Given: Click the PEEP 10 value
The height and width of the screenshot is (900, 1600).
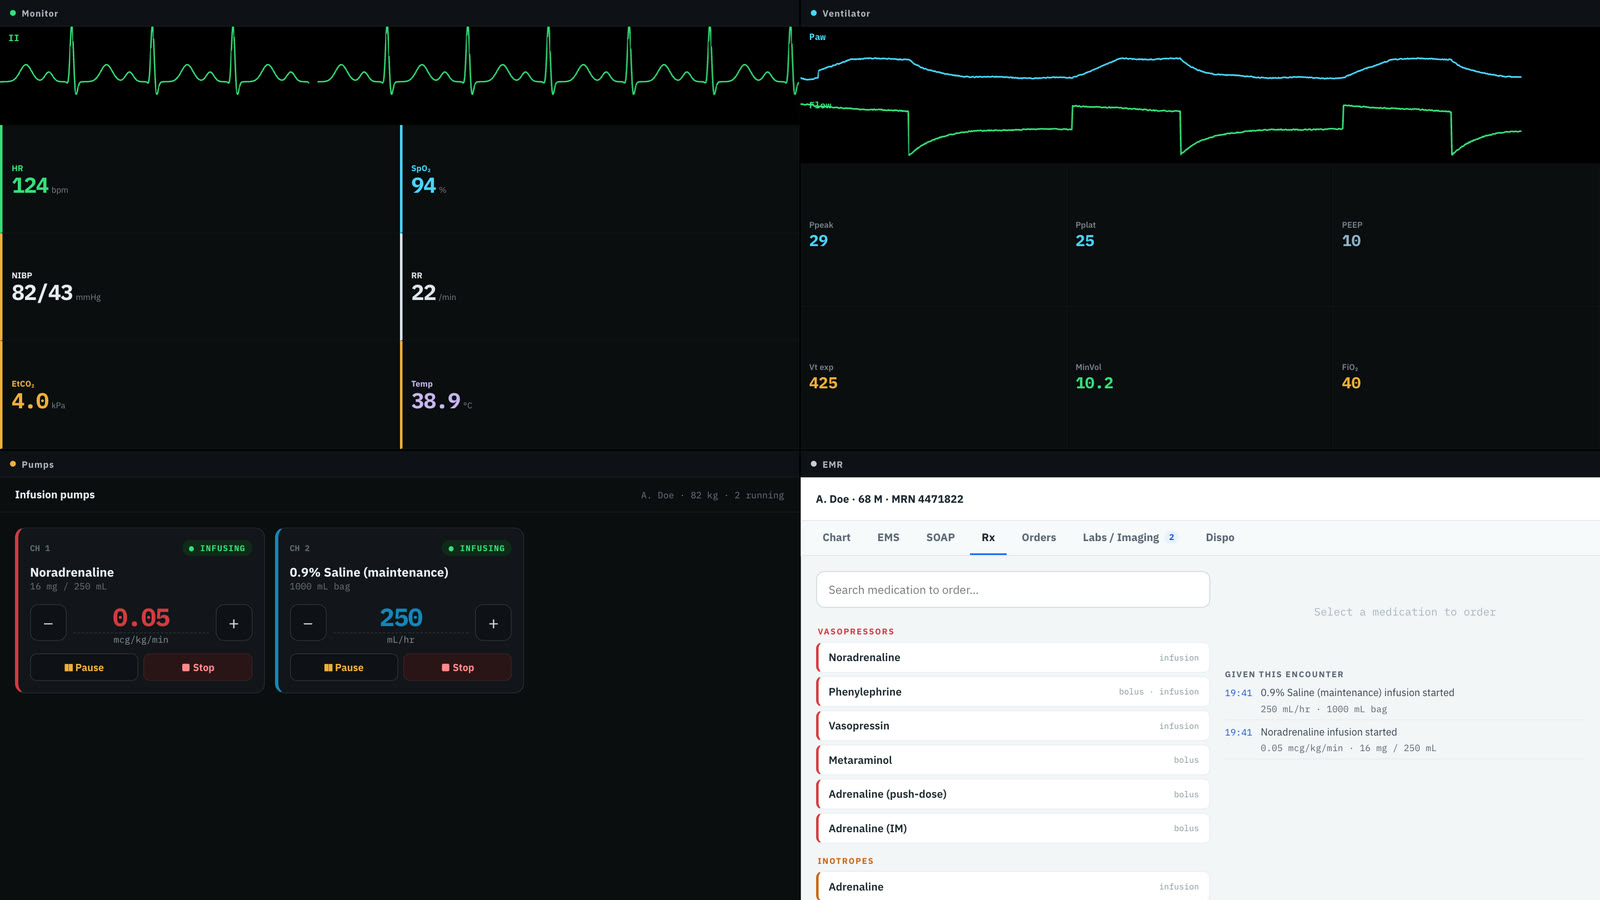Looking at the screenshot, I should (1351, 241).
